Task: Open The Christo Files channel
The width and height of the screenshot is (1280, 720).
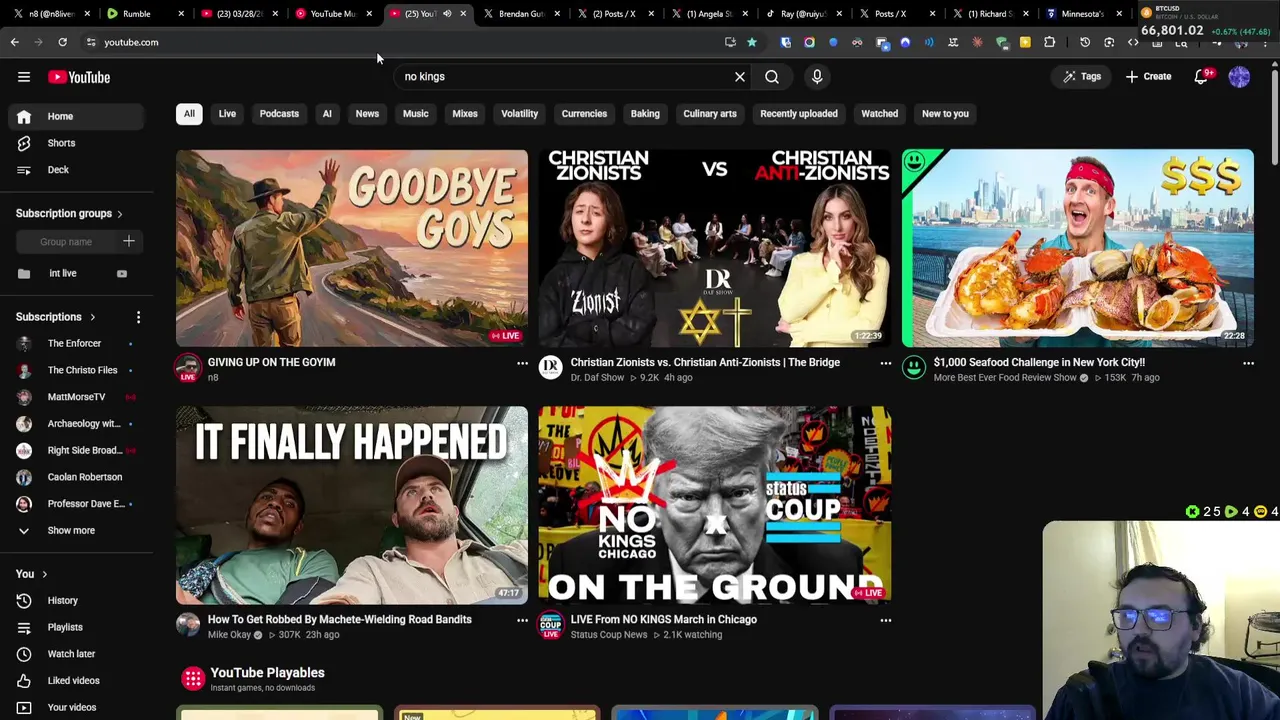Action: 76,370
